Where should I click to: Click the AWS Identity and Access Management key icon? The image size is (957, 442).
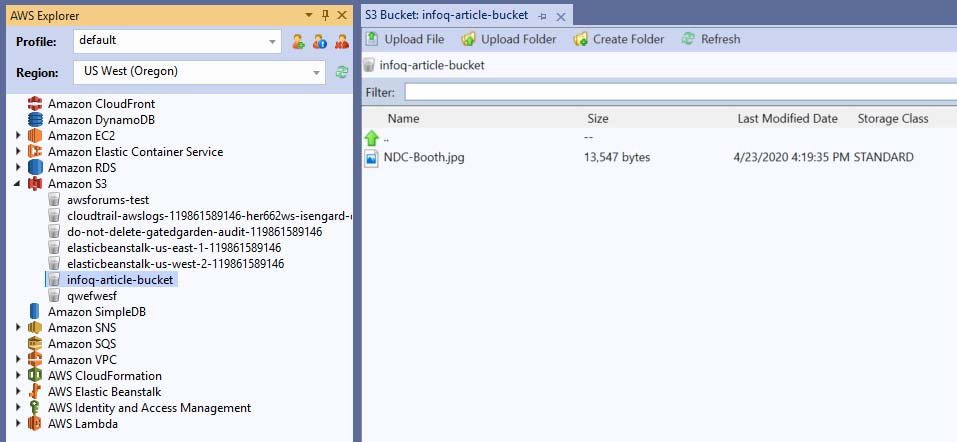click(x=35, y=408)
